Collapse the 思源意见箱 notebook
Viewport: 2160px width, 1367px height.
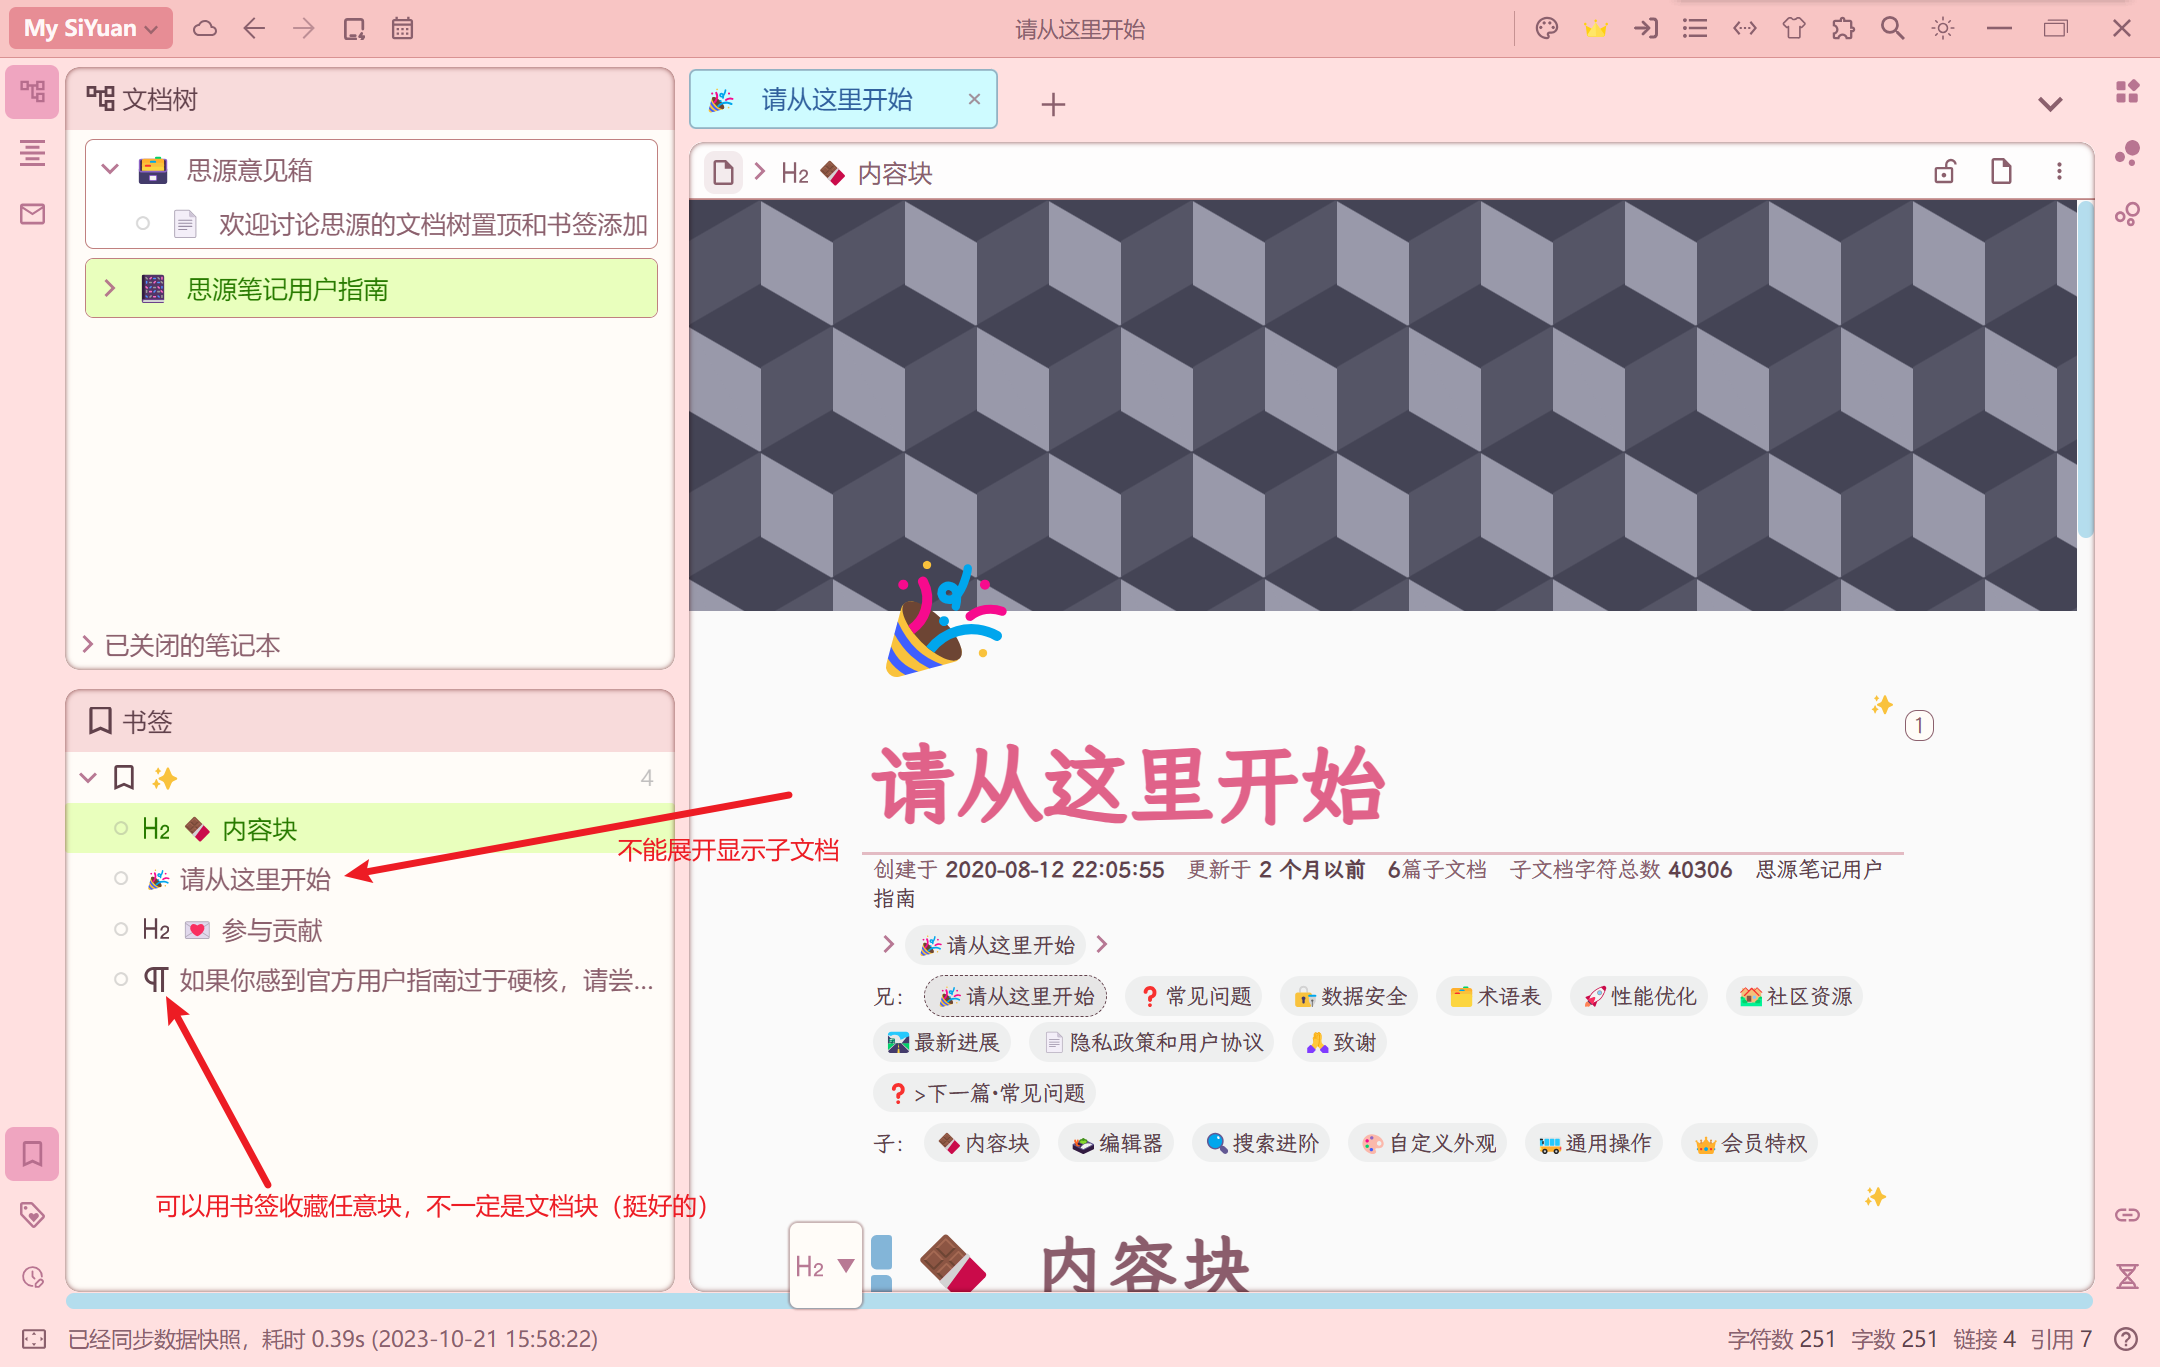click(110, 170)
